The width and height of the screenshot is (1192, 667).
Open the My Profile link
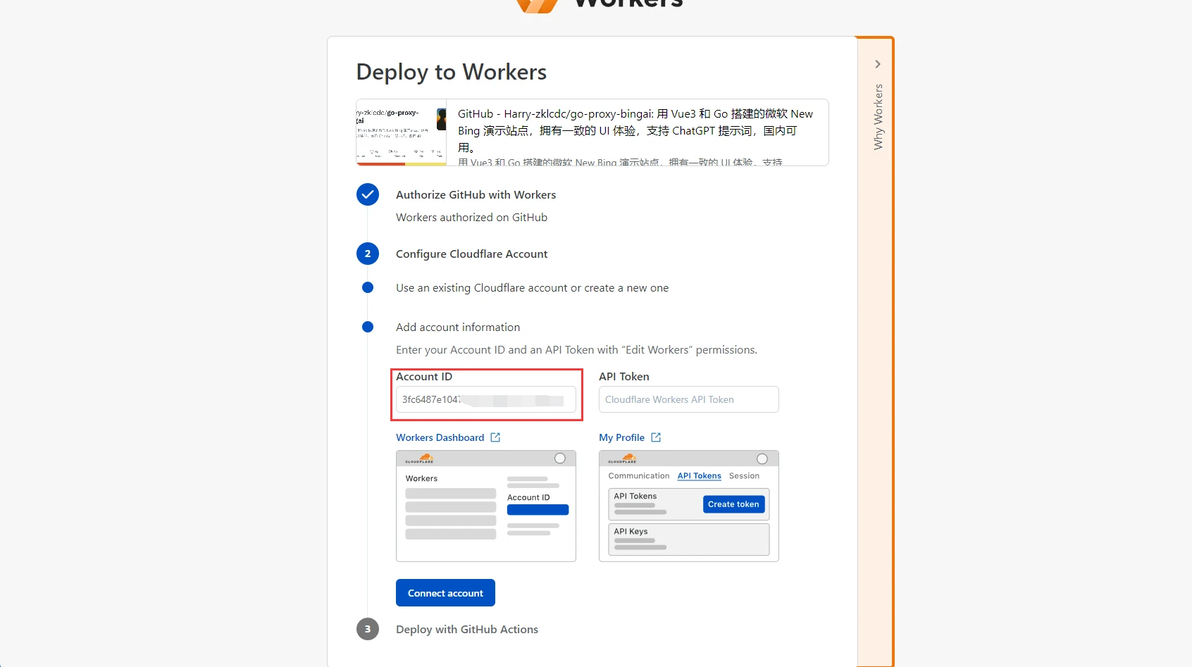621,437
